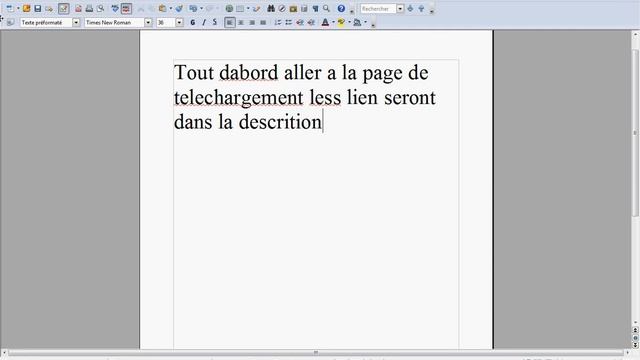Export directly as PDF icon
Viewport: 640px width, 360px height.
pyautogui.click(x=78, y=9)
